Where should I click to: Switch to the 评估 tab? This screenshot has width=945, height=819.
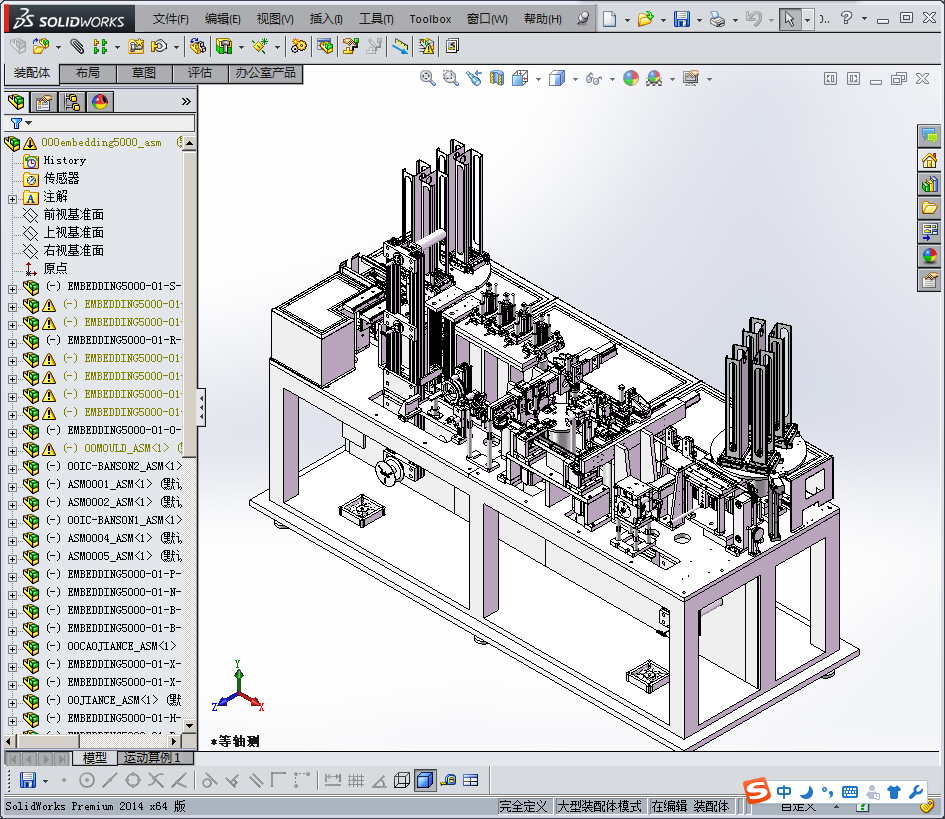pyautogui.click(x=200, y=73)
